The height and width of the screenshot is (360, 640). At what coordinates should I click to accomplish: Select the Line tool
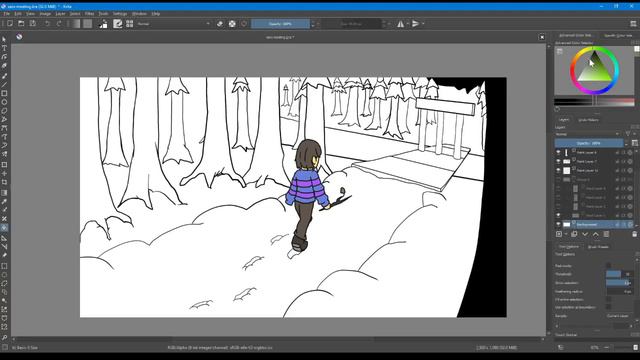coord(4,85)
